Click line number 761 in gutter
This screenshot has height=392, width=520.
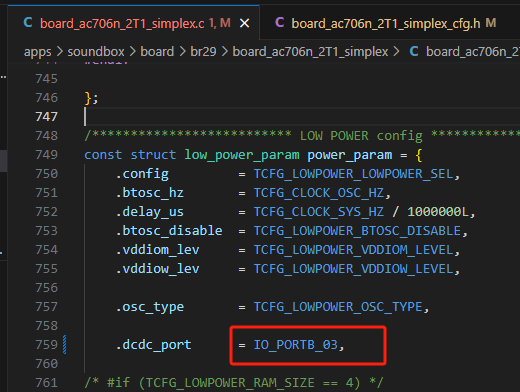(46, 383)
